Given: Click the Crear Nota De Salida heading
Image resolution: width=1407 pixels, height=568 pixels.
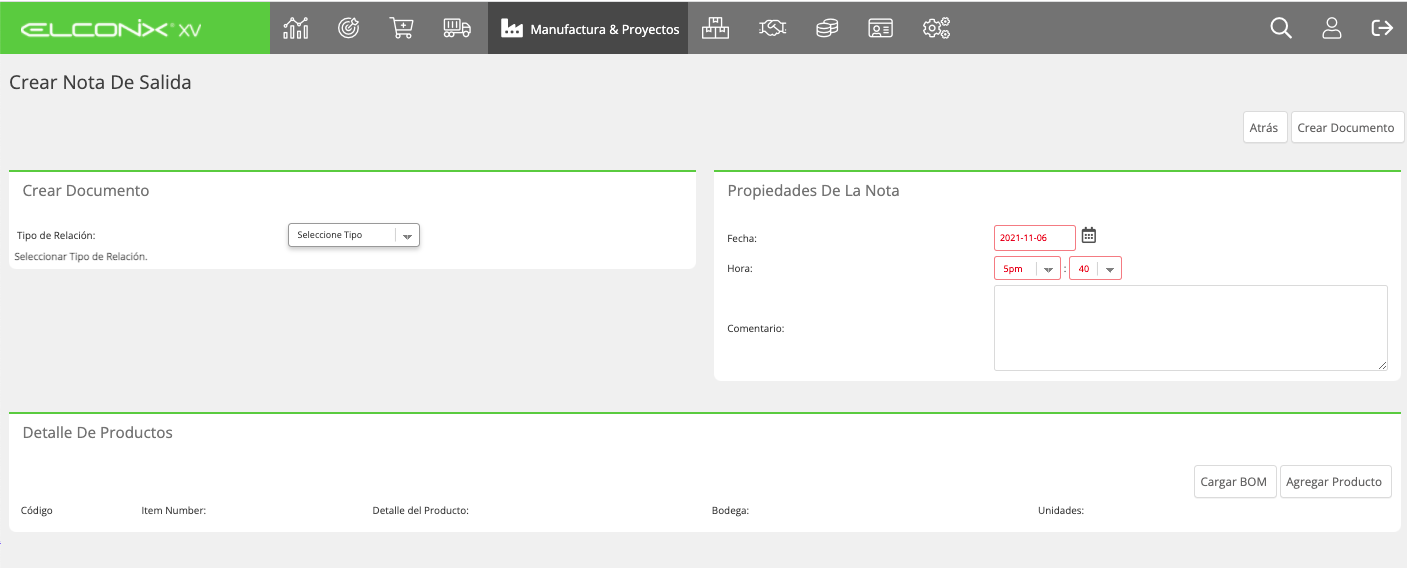Looking at the screenshot, I should 100,82.
